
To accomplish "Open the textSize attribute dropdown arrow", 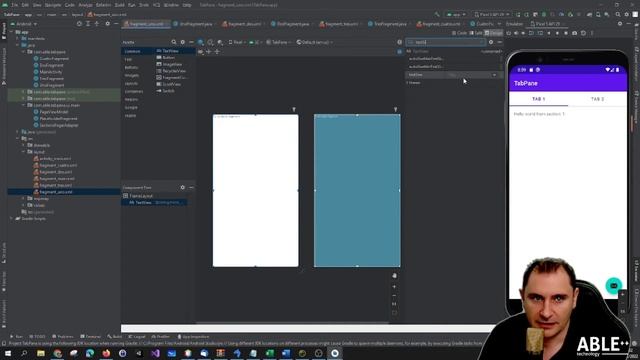I will (494, 75).
